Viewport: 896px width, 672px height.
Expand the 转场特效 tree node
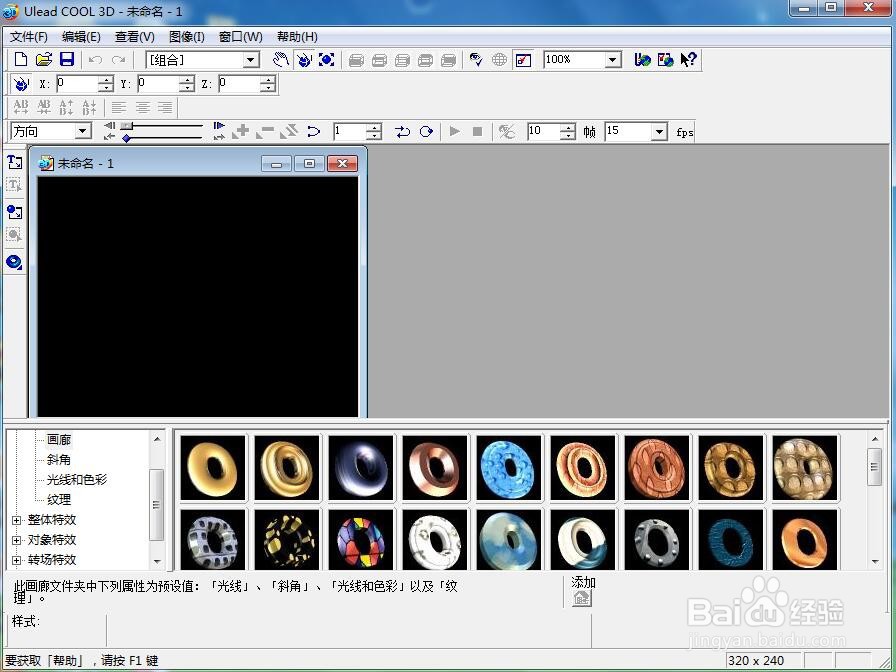[x=17, y=560]
